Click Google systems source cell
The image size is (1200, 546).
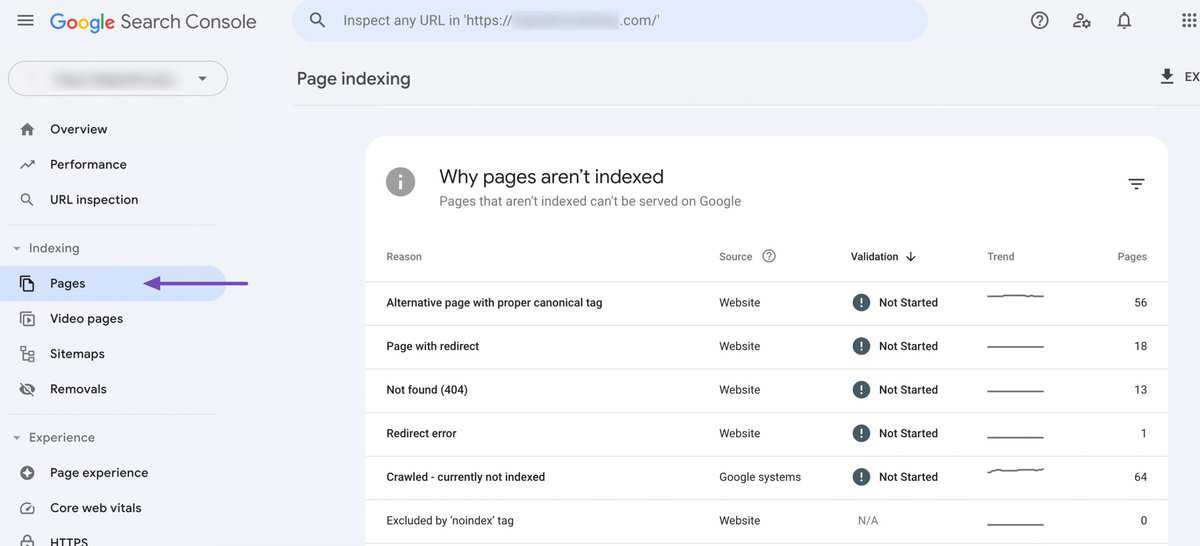coord(760,478)
